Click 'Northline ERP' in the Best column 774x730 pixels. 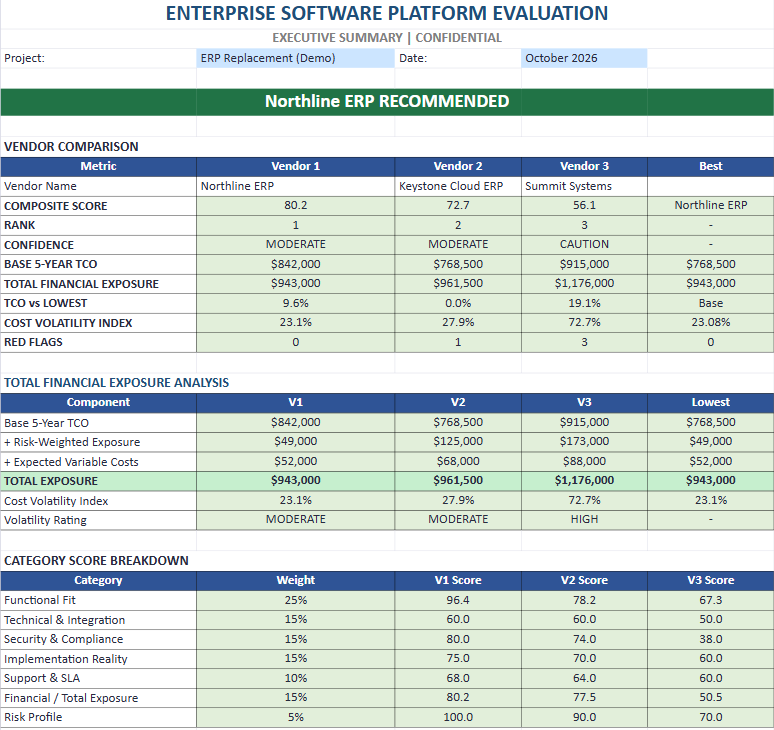[710, 205]
